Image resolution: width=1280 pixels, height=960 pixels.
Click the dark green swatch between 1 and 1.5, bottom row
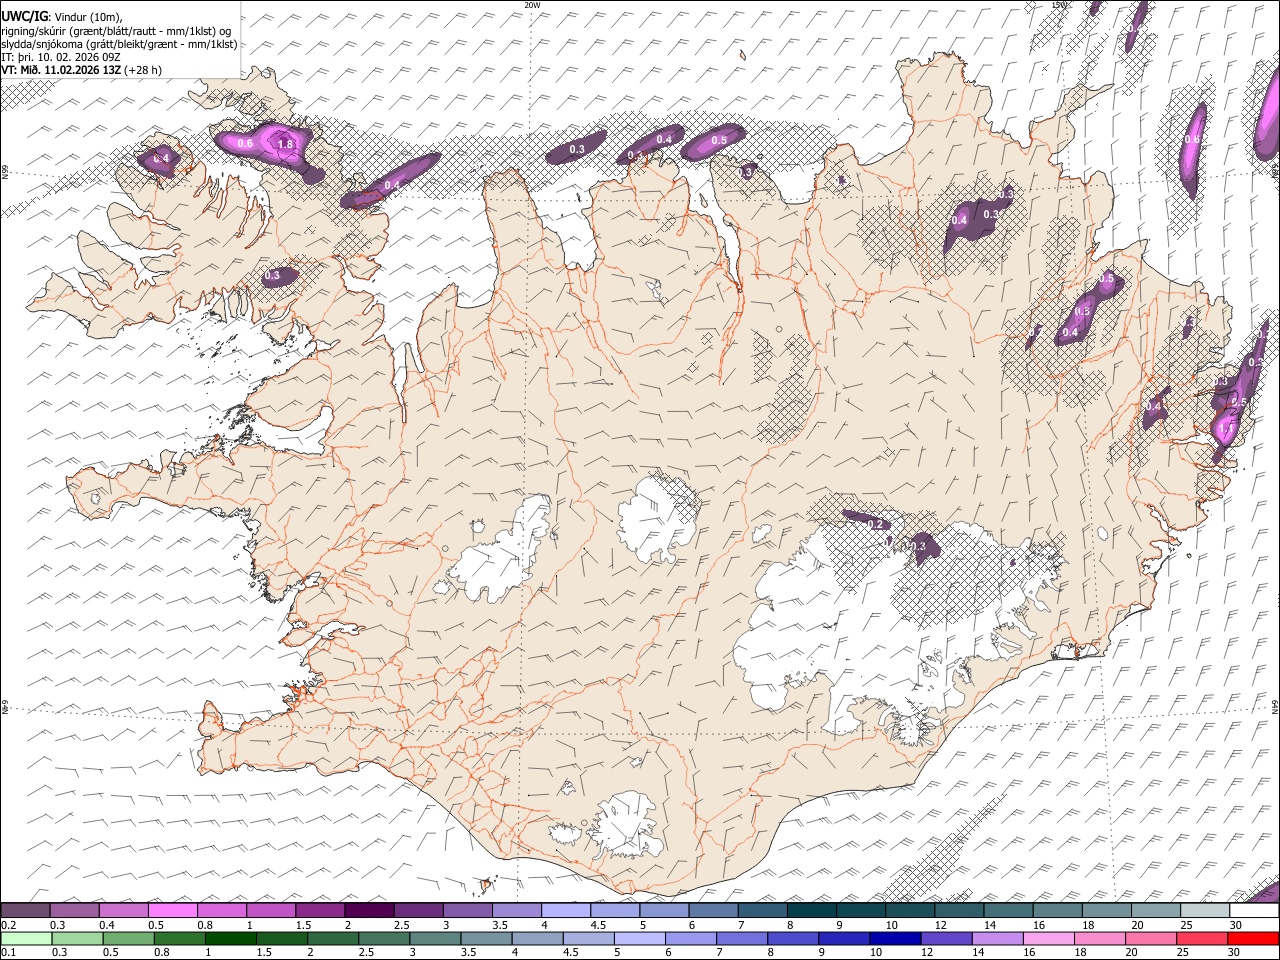coord(230,939)
